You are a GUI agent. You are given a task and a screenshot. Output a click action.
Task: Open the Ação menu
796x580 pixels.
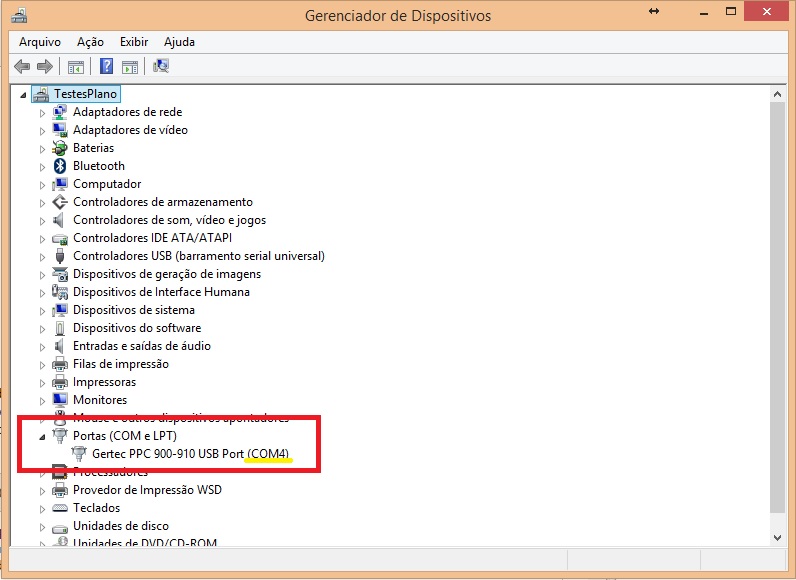click(90, 42)
